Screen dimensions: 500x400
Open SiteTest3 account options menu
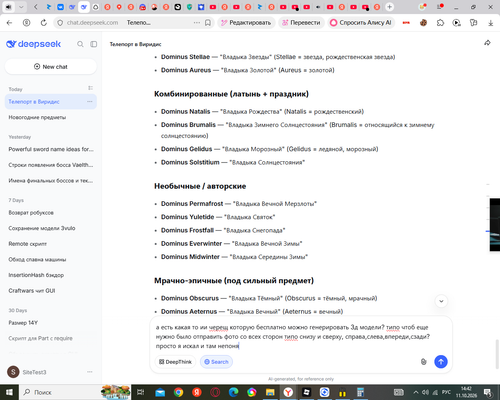(x=90, y=372)
